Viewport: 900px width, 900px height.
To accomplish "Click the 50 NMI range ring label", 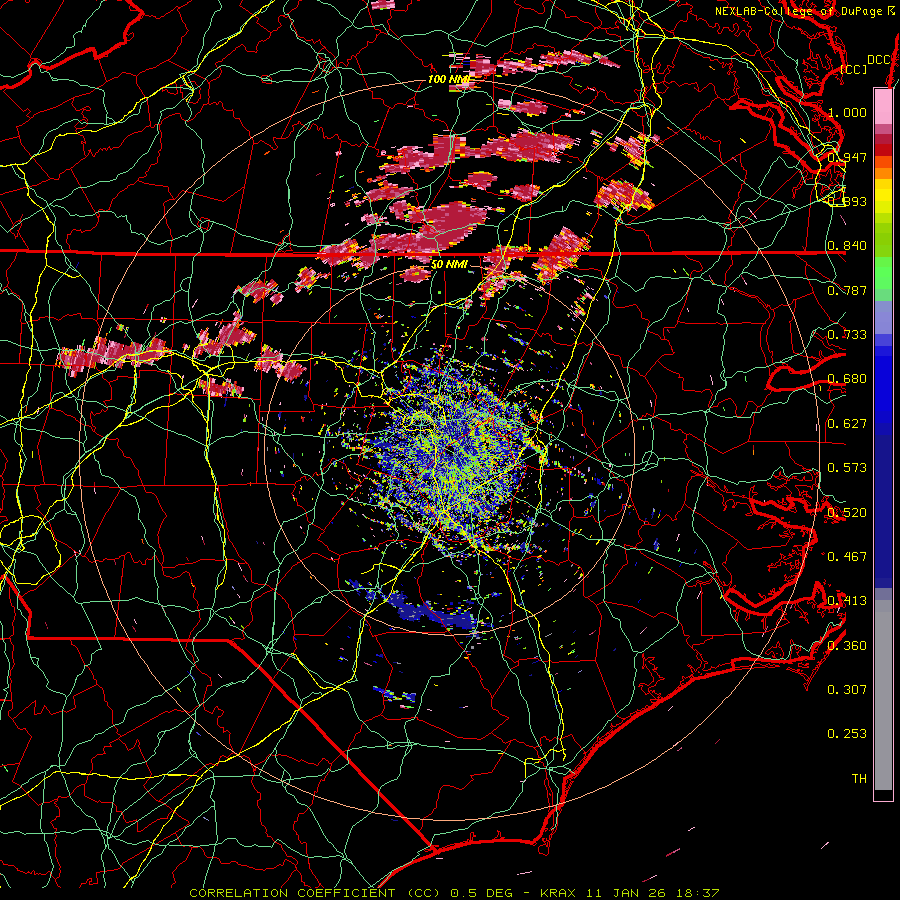I will (449, 265).
